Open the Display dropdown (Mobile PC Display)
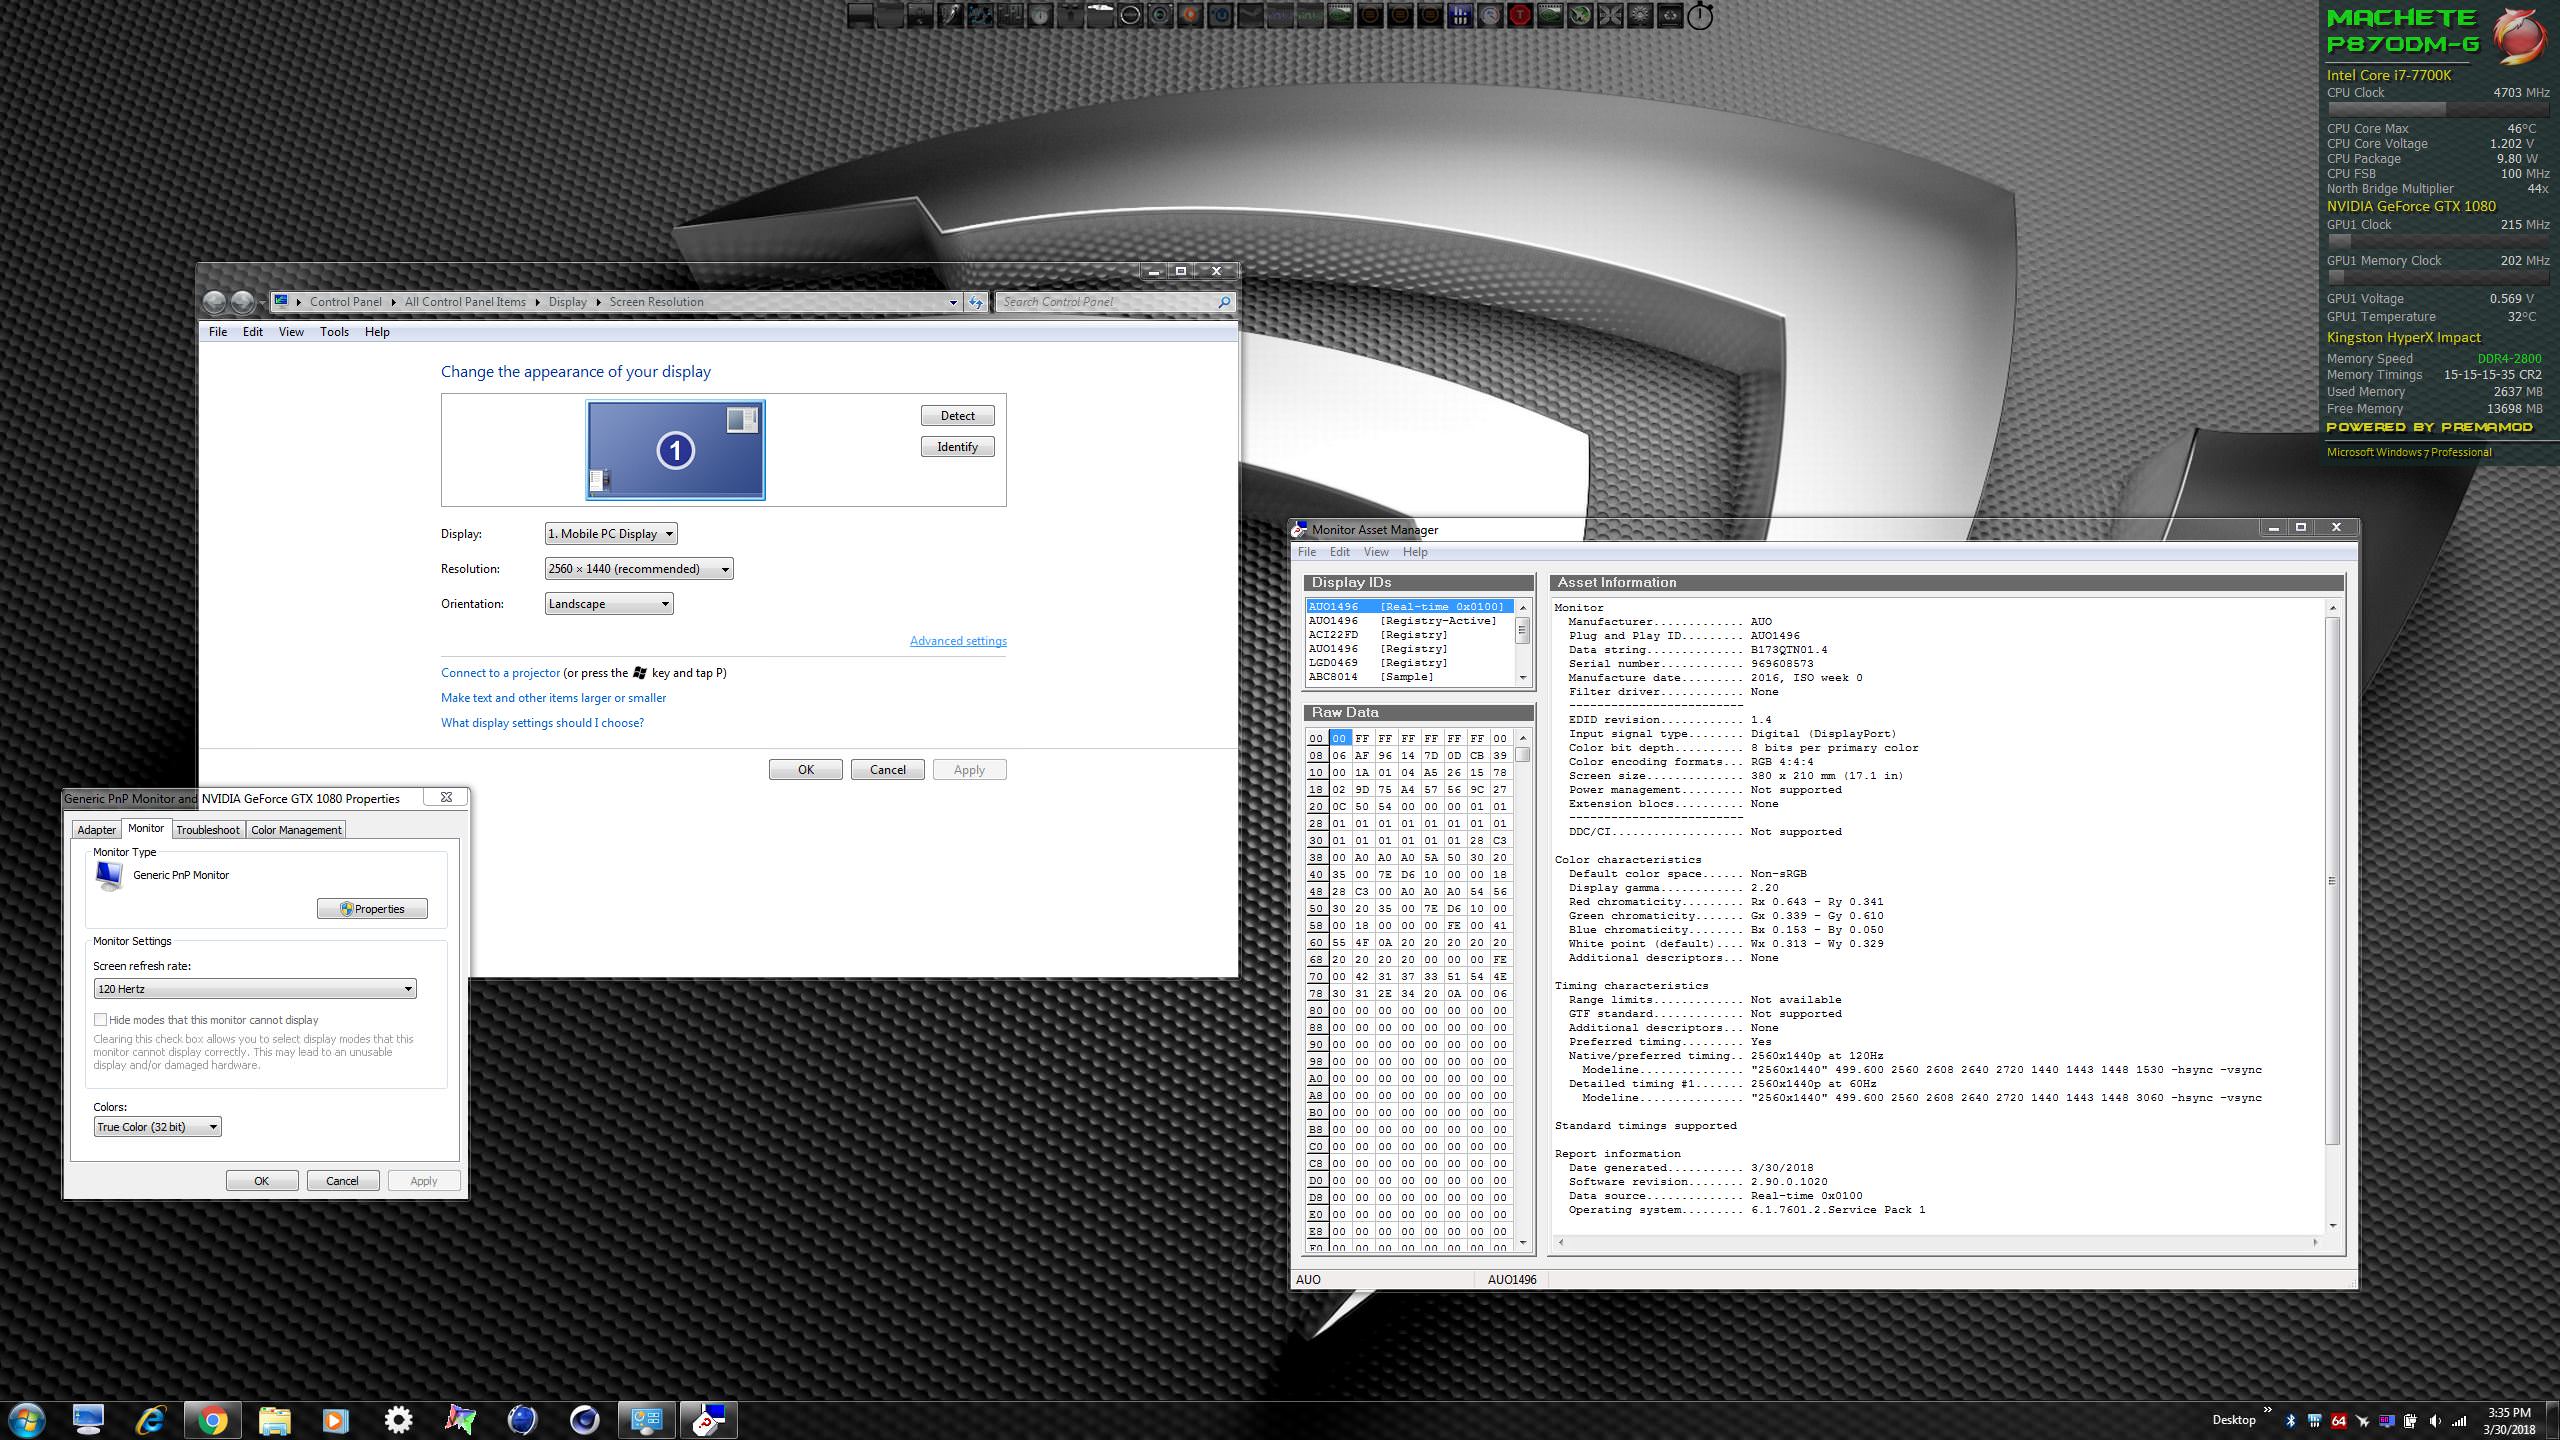2560x1440 pixels. coord(611,534)
